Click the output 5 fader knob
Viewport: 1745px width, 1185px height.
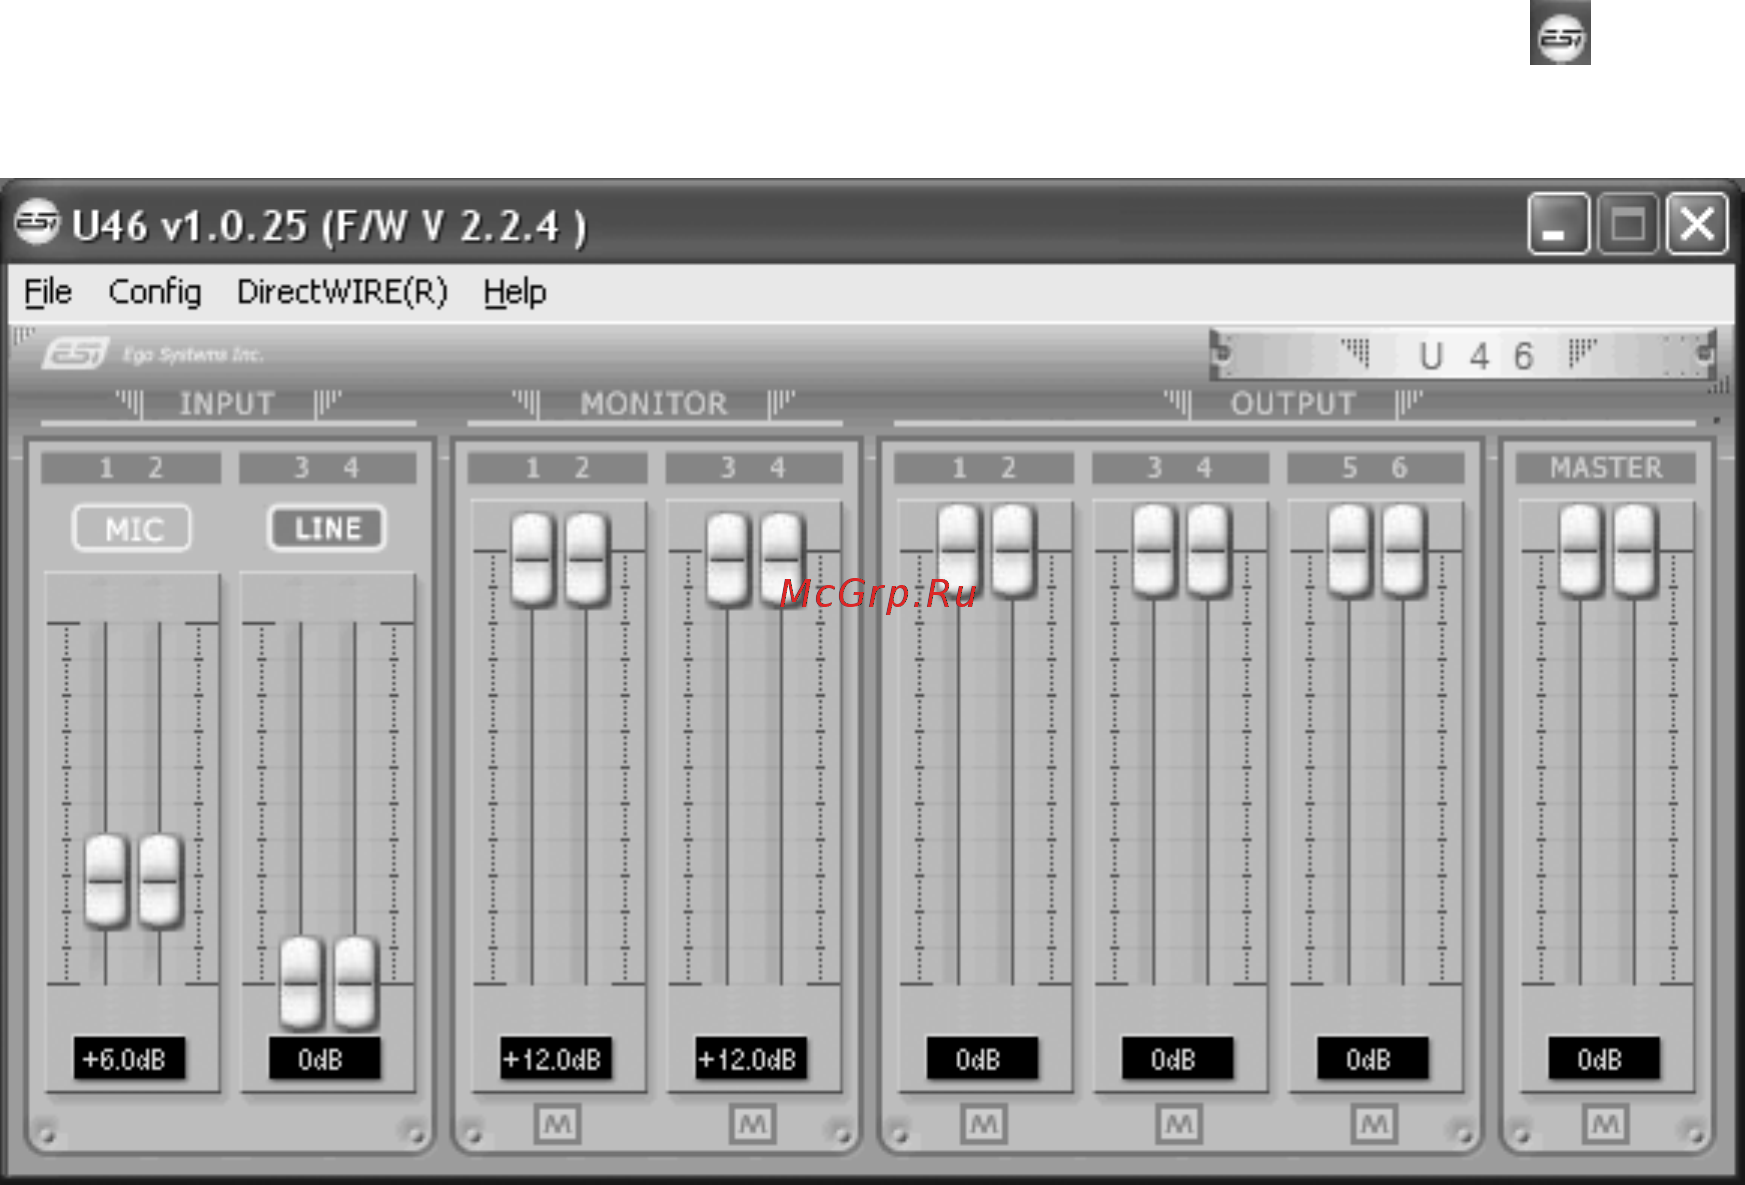[x=1349, y=551]
